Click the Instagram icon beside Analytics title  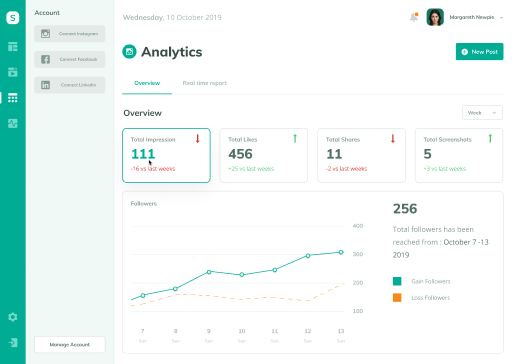coord(129,52)
